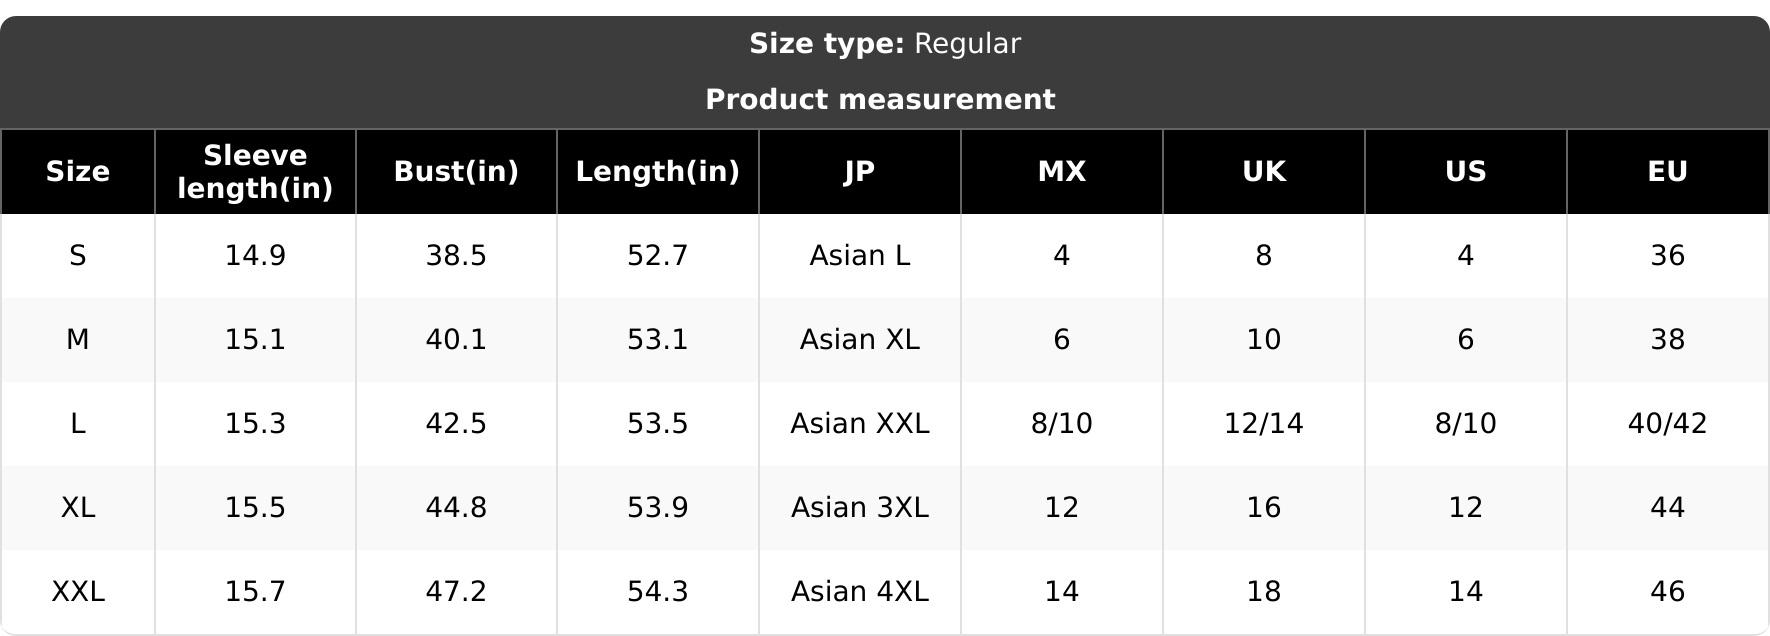Click the Bust(in) column header
1770x636 pixels.
pos(456,172)
